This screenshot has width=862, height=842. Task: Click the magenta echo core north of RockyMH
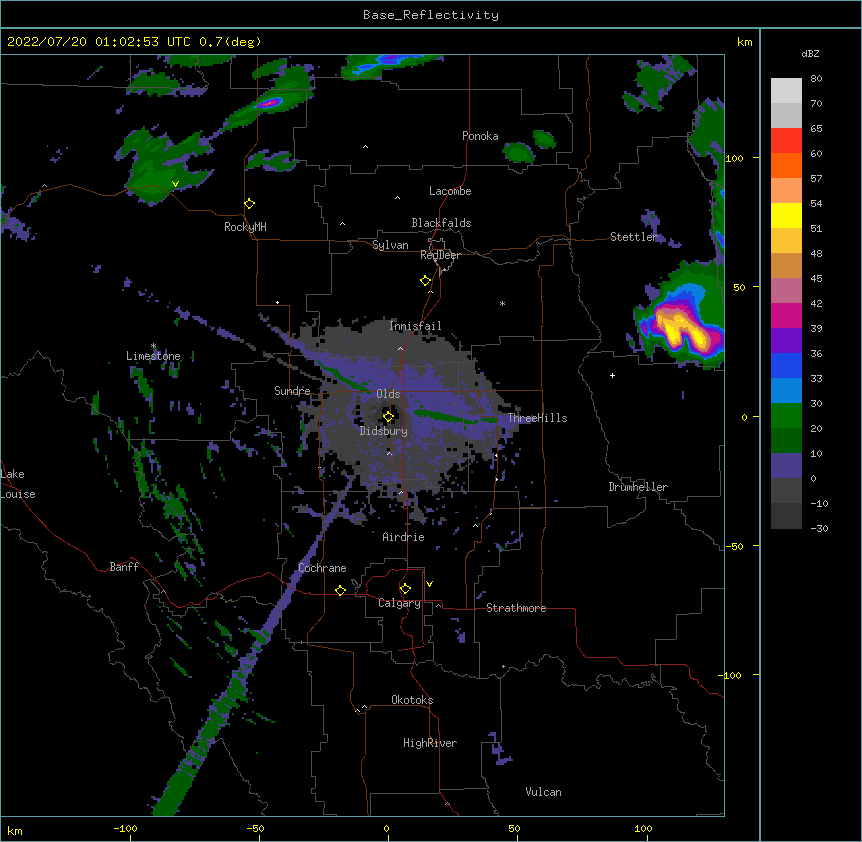(x=269, y=102)
